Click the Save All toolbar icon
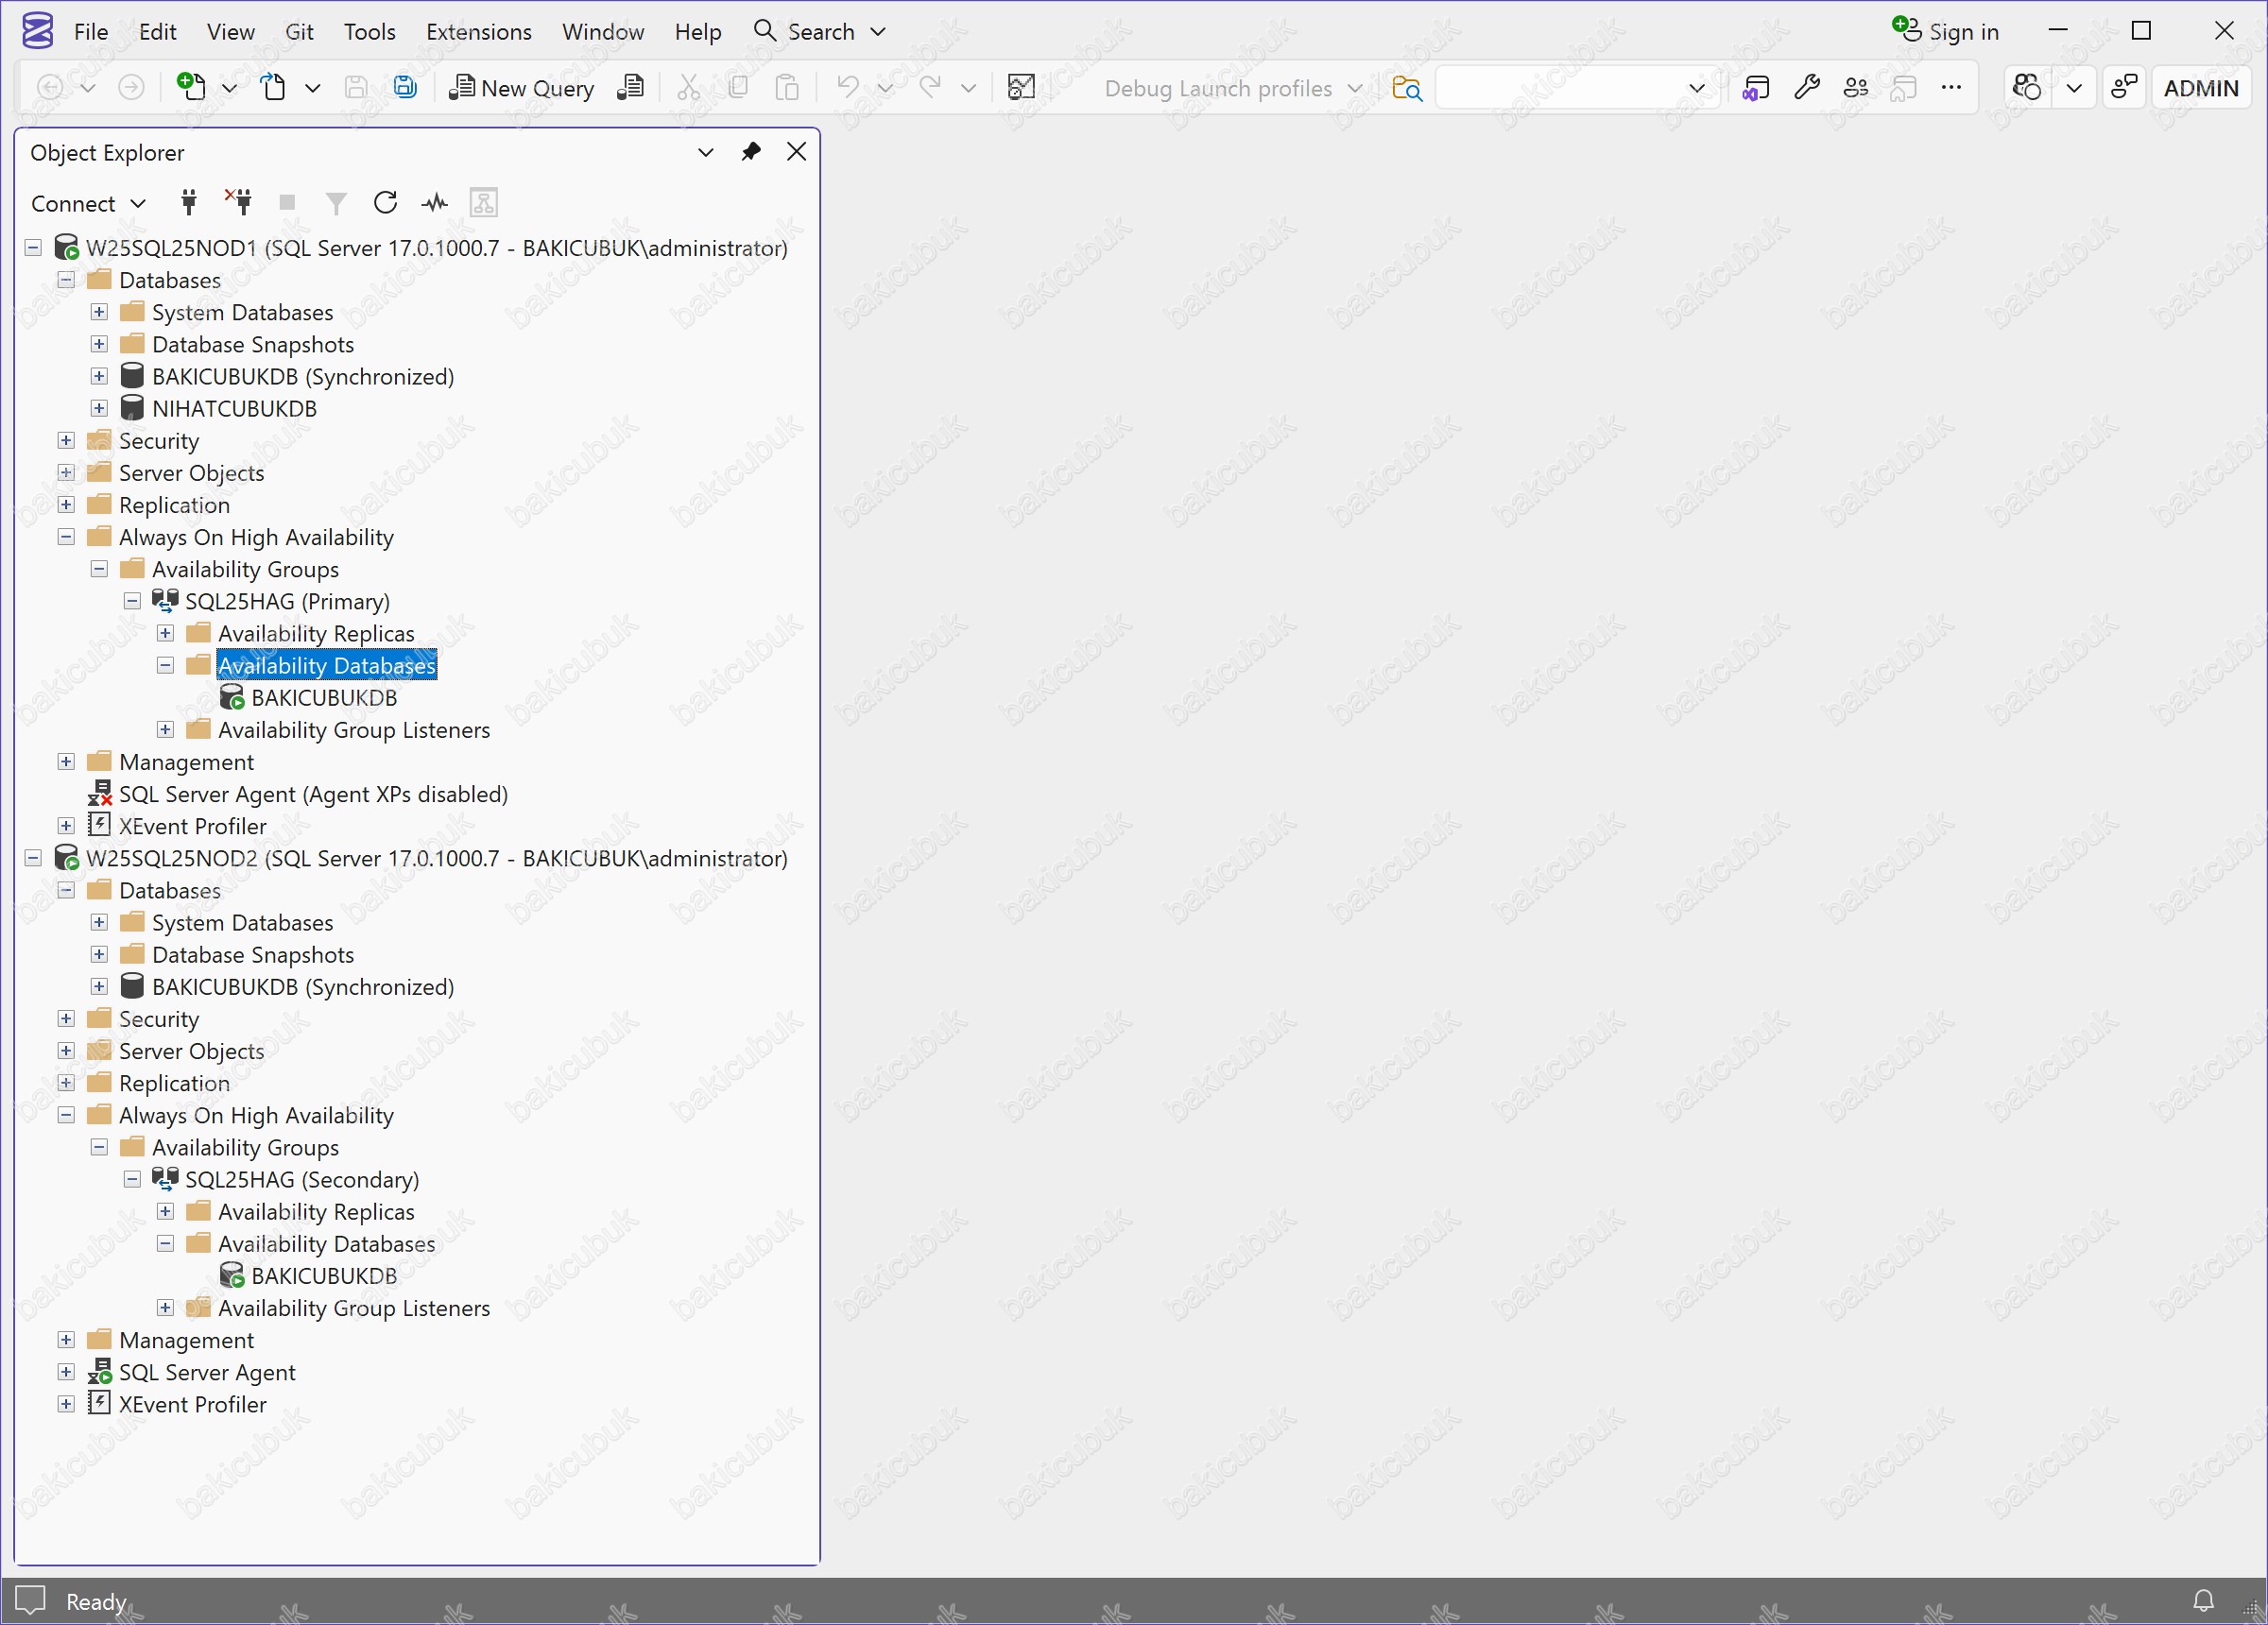The width and height of the screenshot is (2268, 1625). tap(404, 88)
